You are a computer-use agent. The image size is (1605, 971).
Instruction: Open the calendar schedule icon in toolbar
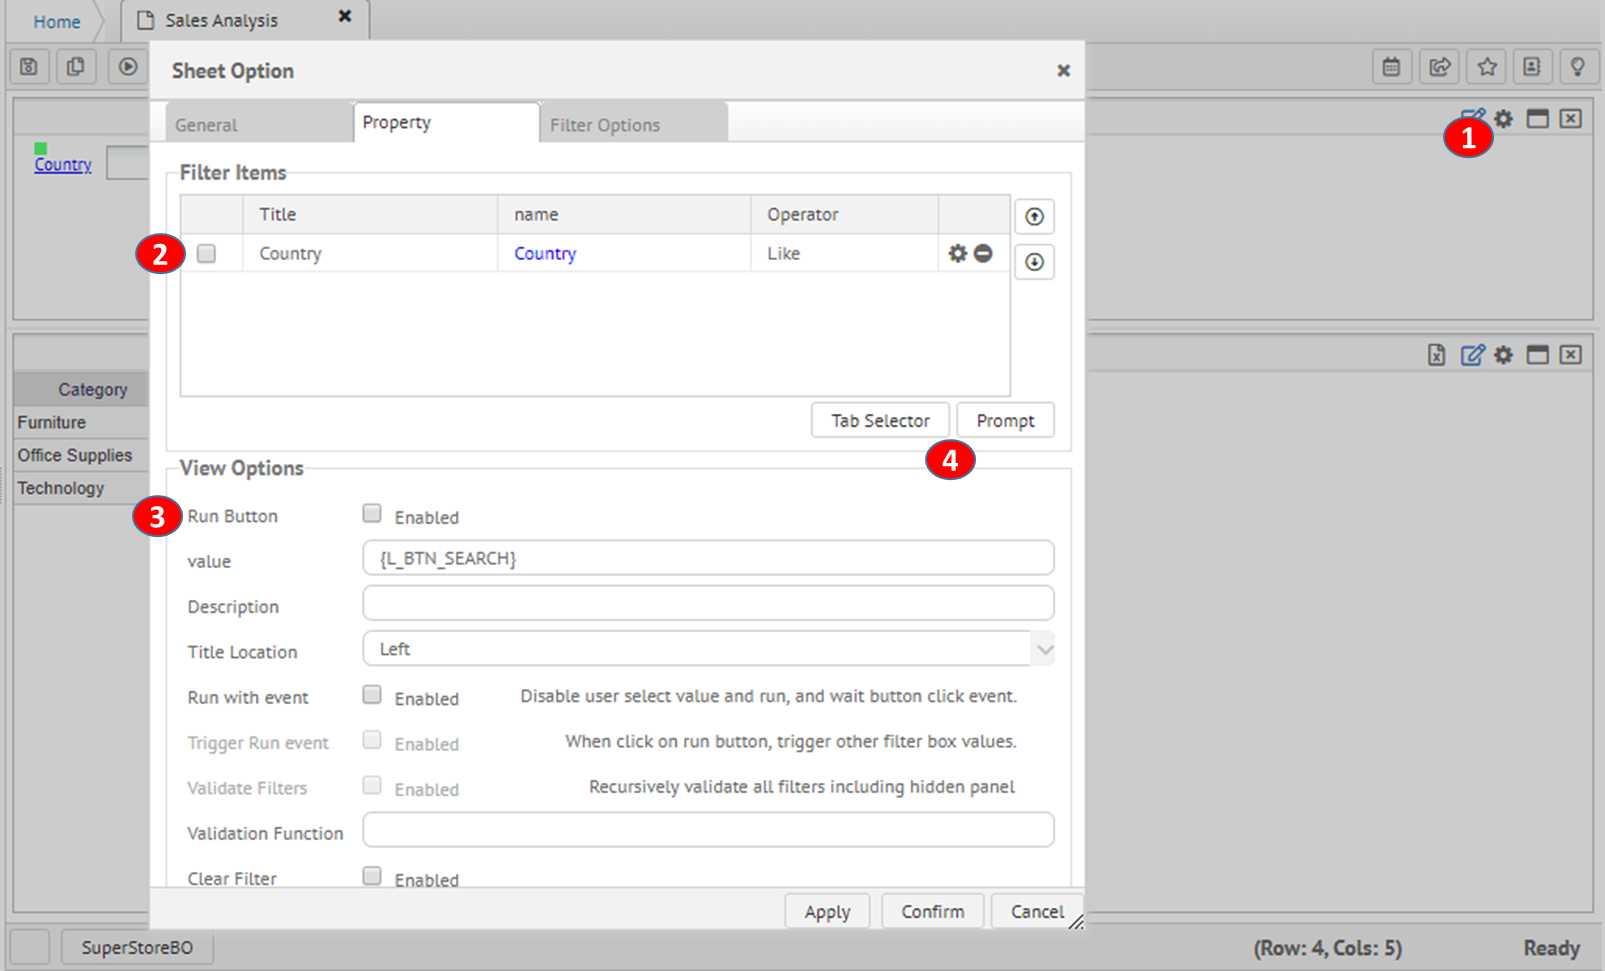pos(1391,67)
